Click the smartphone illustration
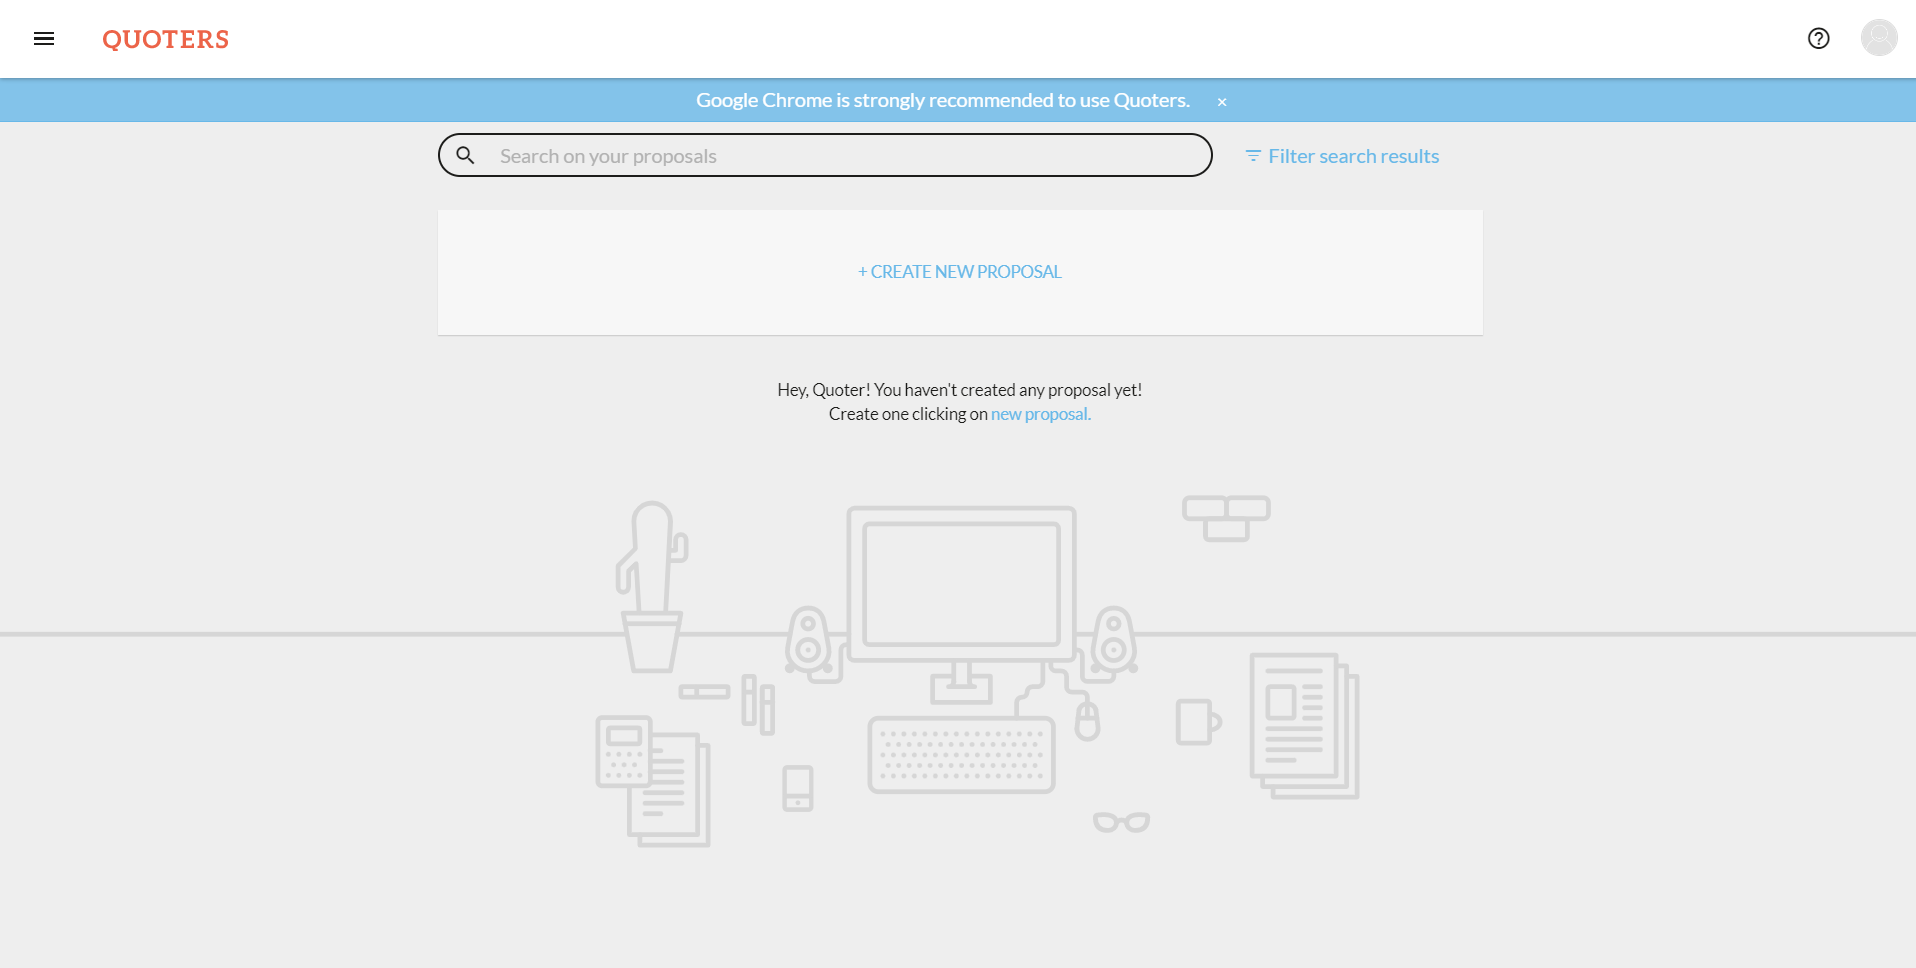 tap(797, 788)
